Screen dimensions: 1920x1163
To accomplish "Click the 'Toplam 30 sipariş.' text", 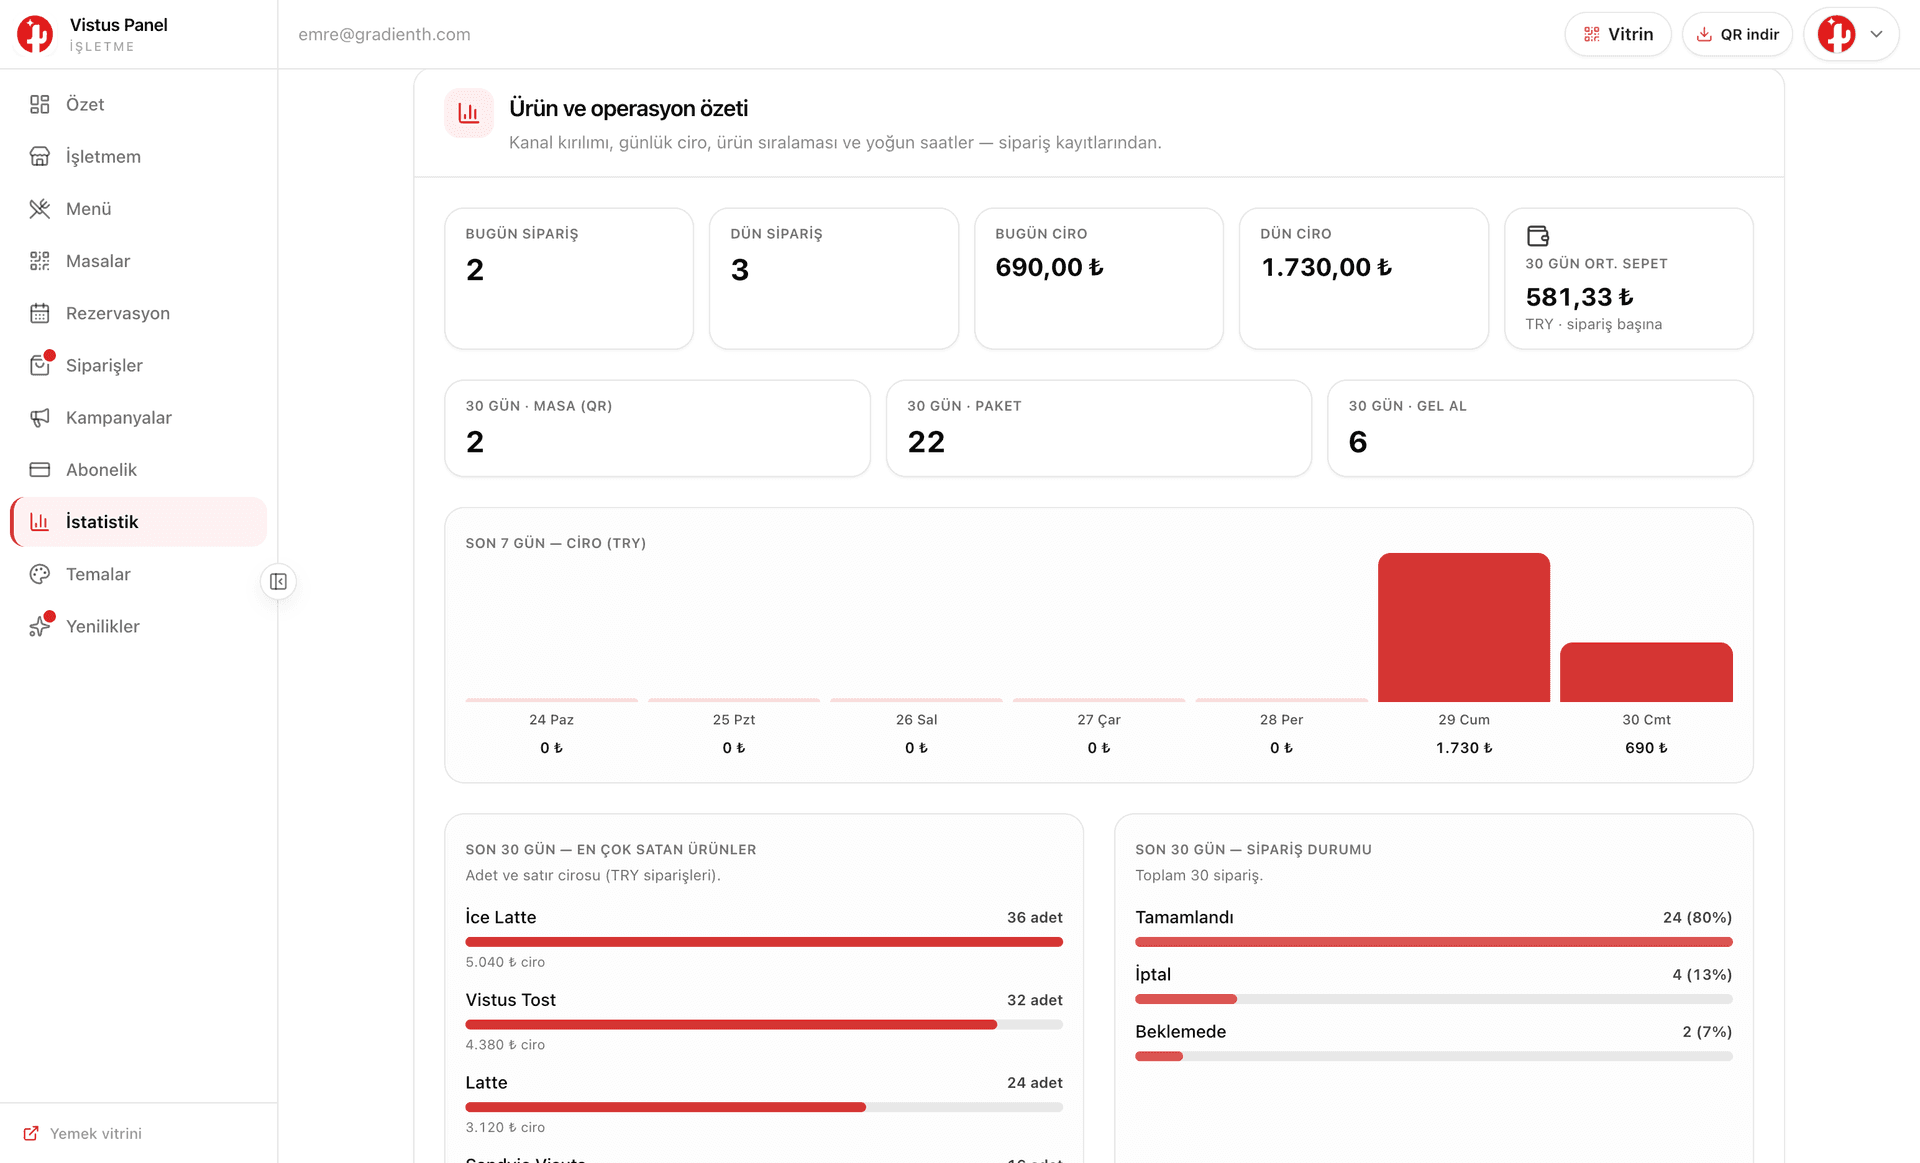I will pyautogui.click(x=1199, y=875).
